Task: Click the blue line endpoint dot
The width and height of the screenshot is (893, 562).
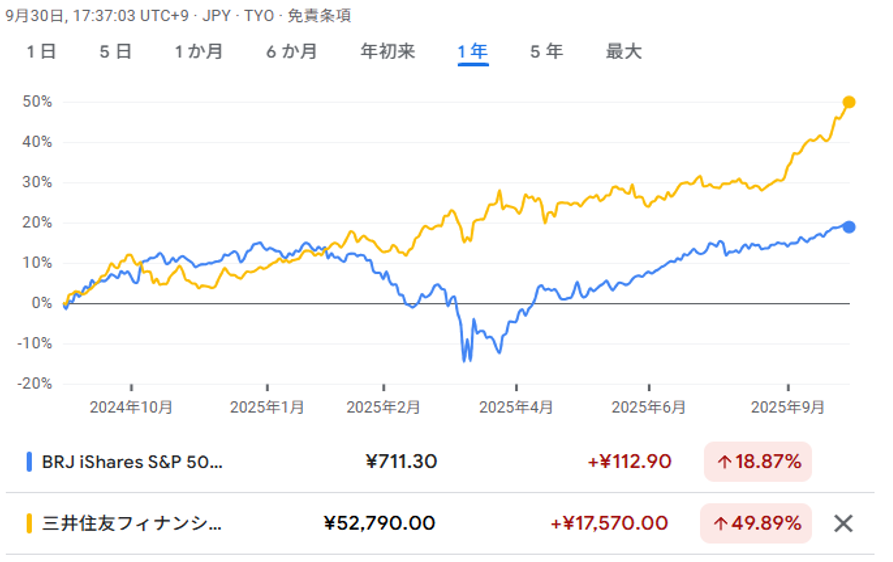Action: point(849,227)
